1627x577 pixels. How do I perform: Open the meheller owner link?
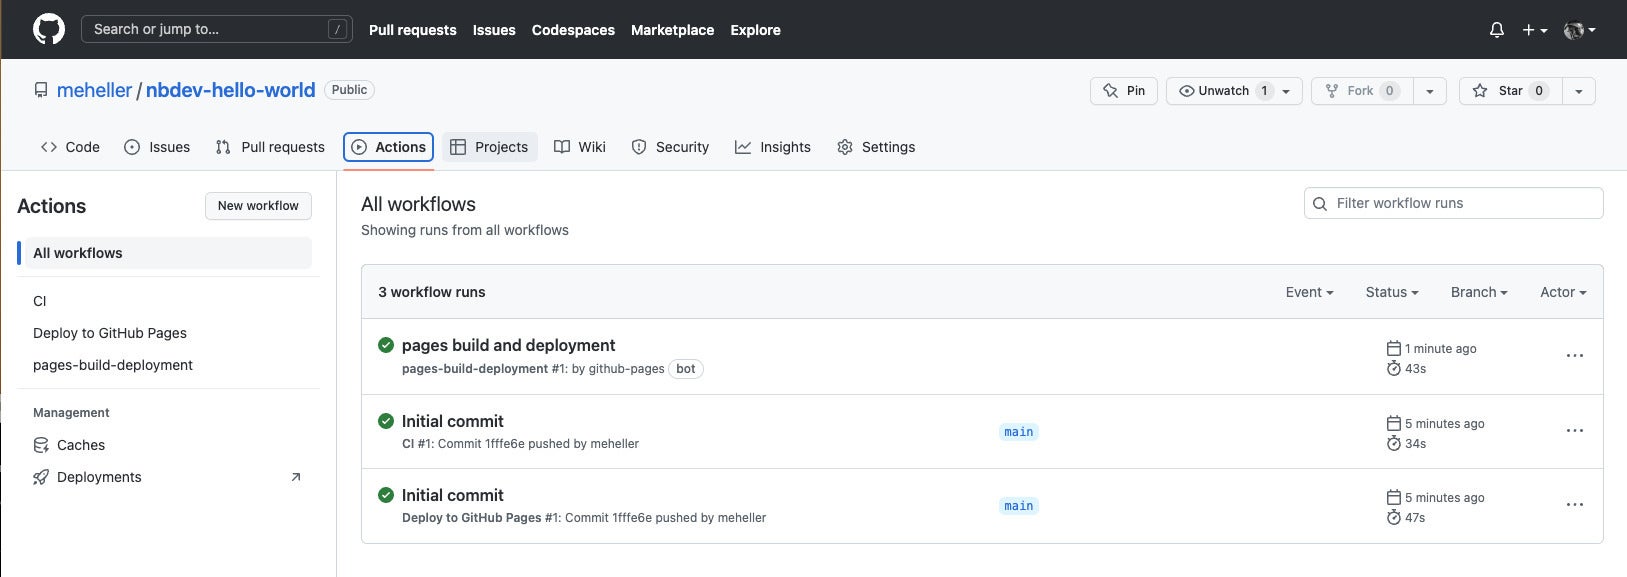click(x=94, y=90)
